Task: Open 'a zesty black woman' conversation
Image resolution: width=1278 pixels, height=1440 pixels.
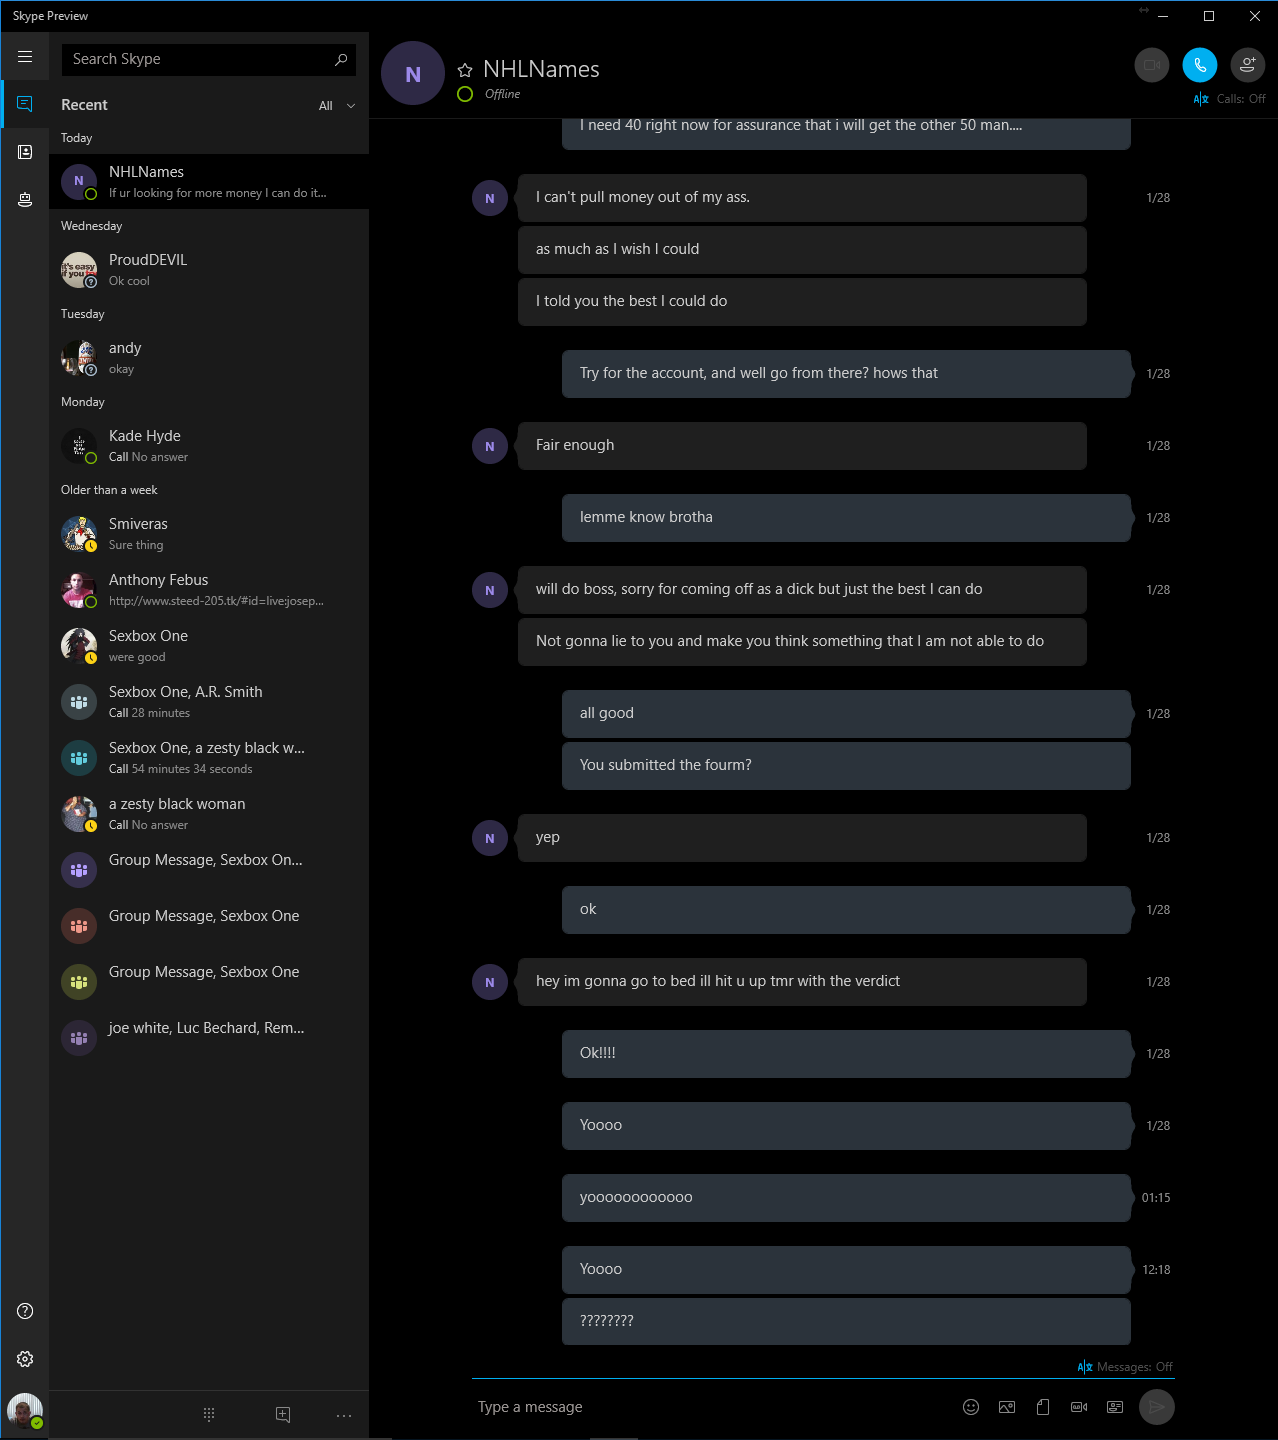Action: (x=209, y=814)
